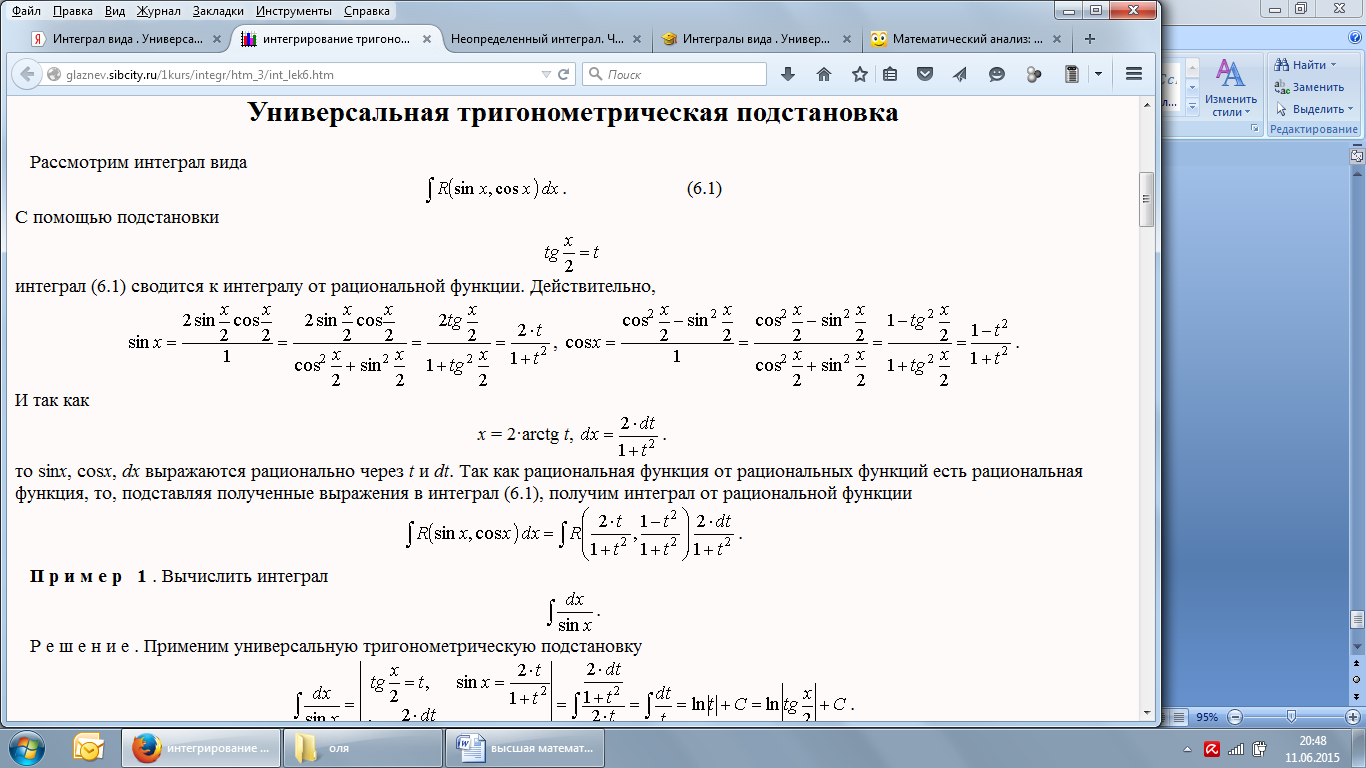The height and width of the screenshot is (768, 1366).
Task: Click browser scrollbar up arrow
Action: point(1147,106)
